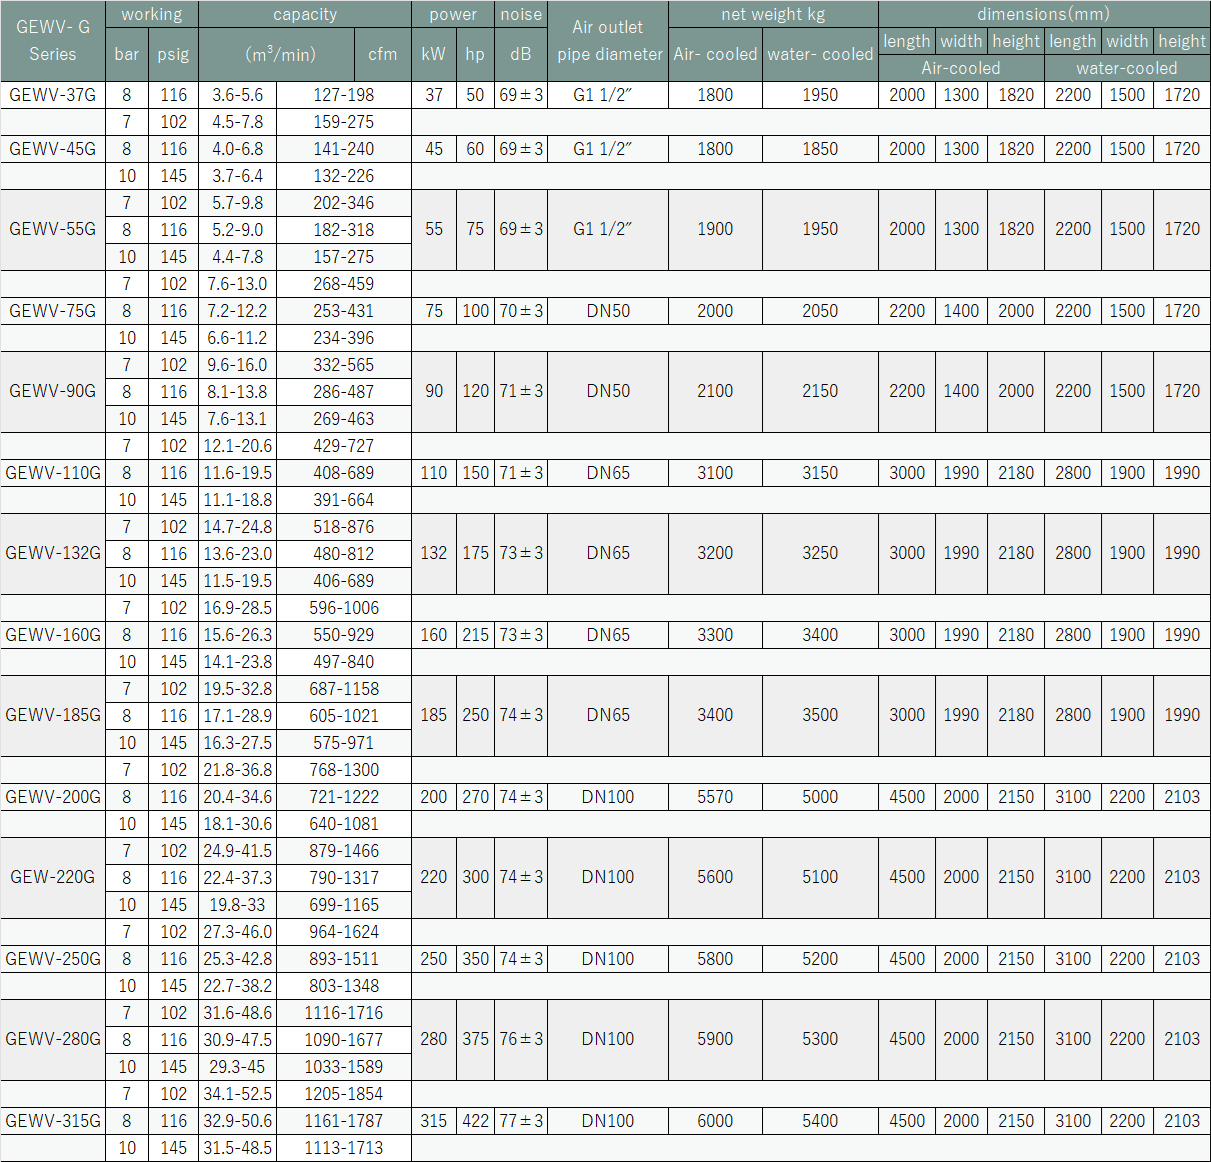1211x1162 pixels.
Task: Click cfm value '332-565'
Action: point(344,365)
